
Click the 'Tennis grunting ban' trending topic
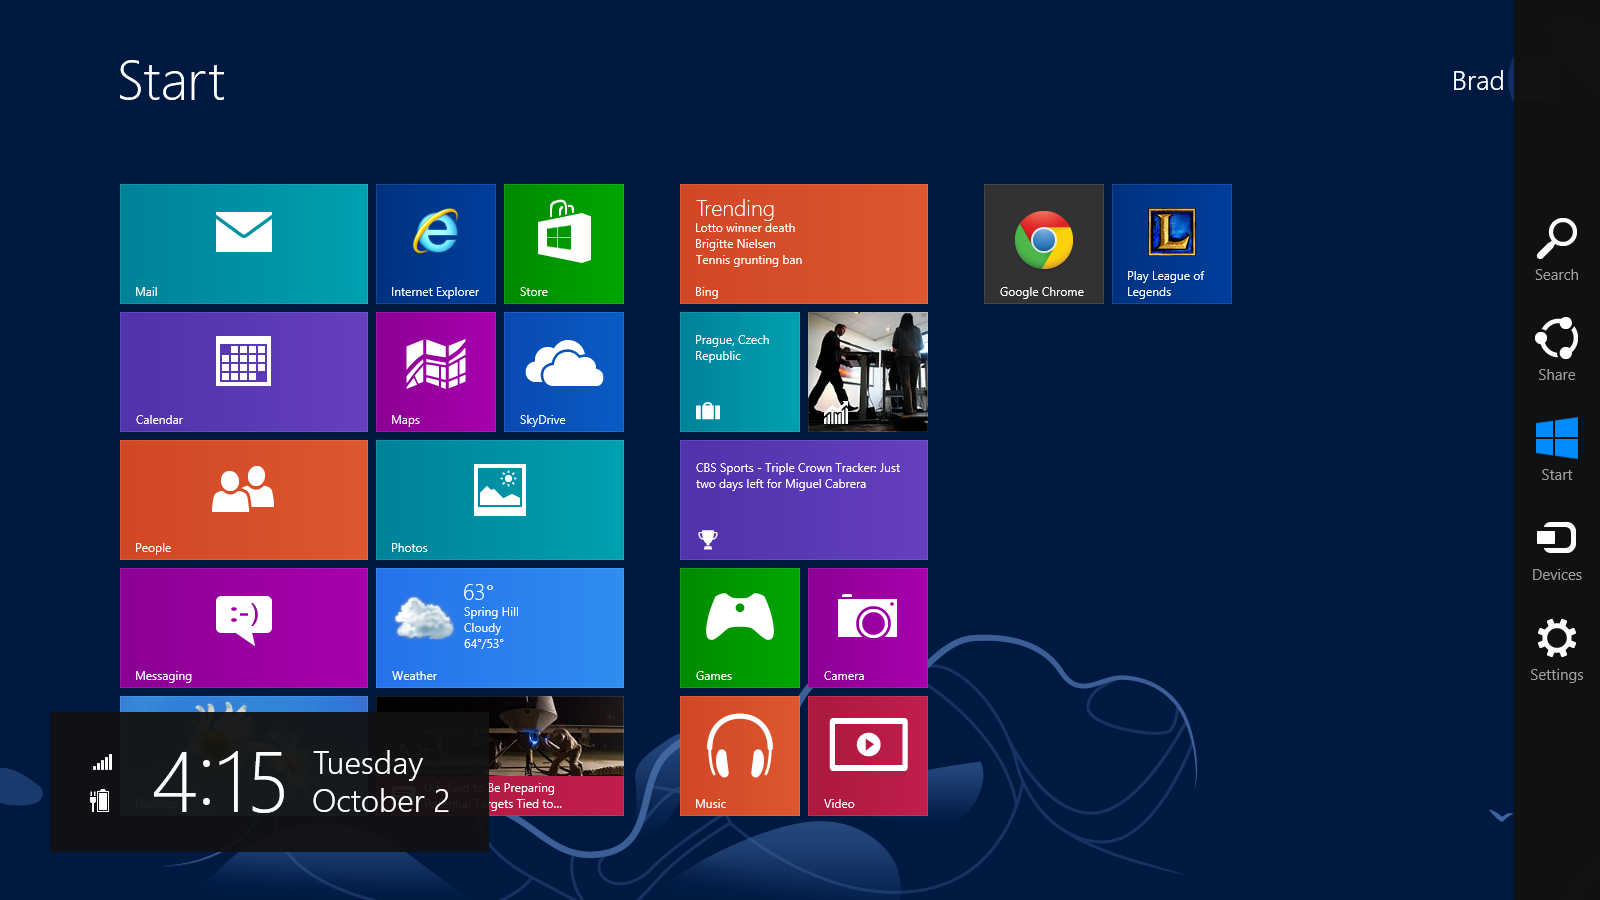pyautogui.click(x=749, y=260)
